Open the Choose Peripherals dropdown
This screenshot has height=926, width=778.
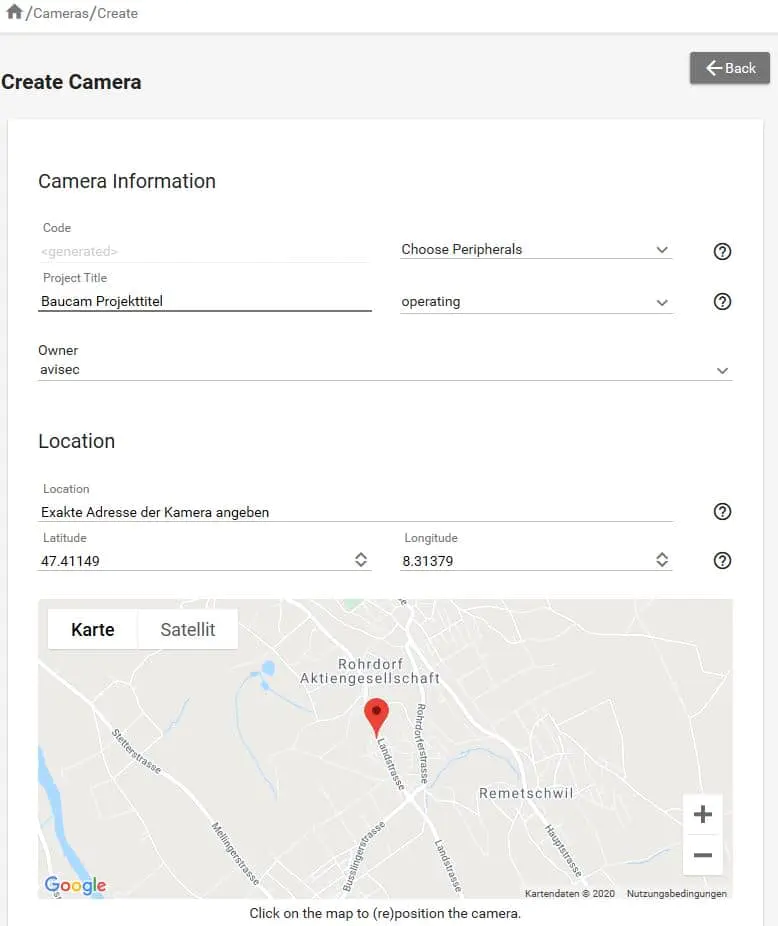[535, 250]
